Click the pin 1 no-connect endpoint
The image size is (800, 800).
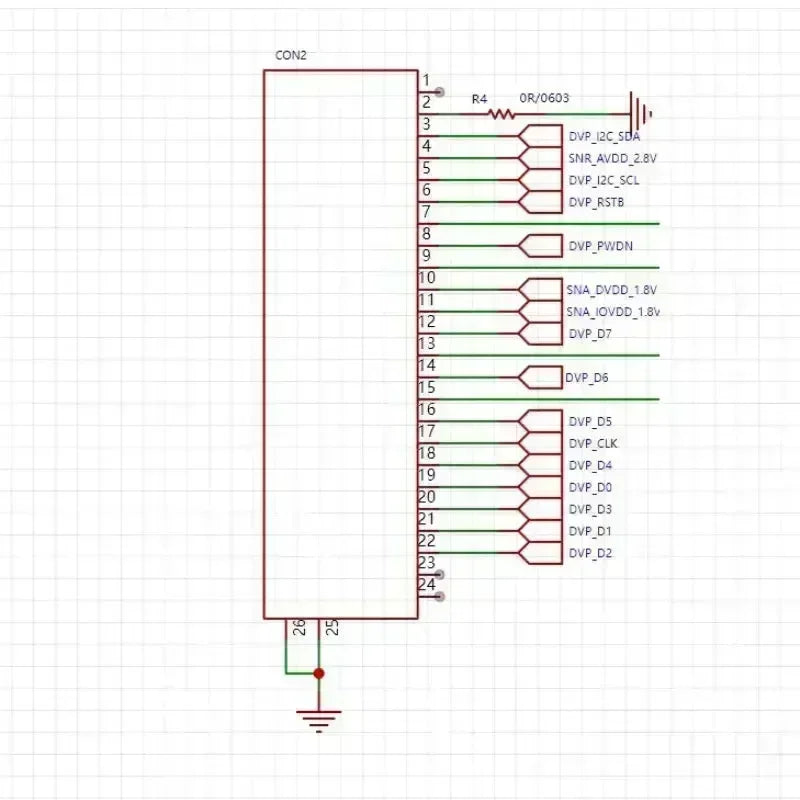439,92
